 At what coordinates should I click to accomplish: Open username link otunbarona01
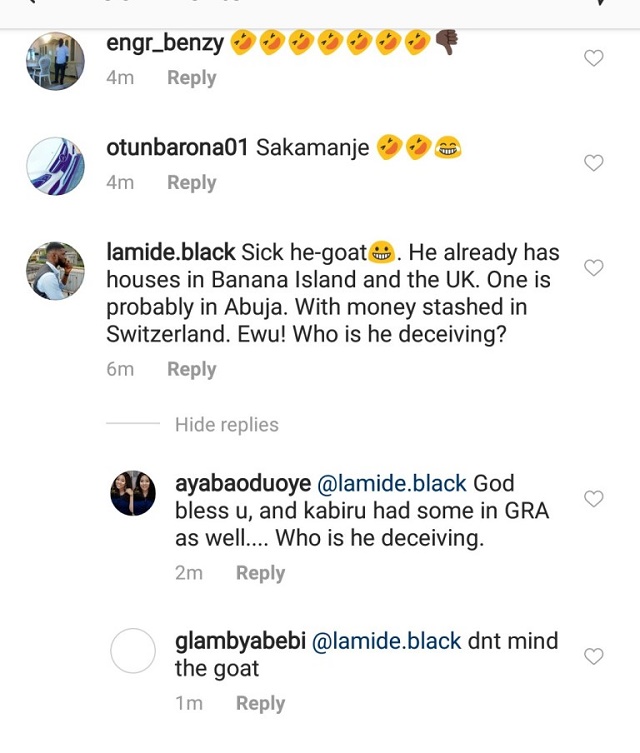(x=177, y=148)
